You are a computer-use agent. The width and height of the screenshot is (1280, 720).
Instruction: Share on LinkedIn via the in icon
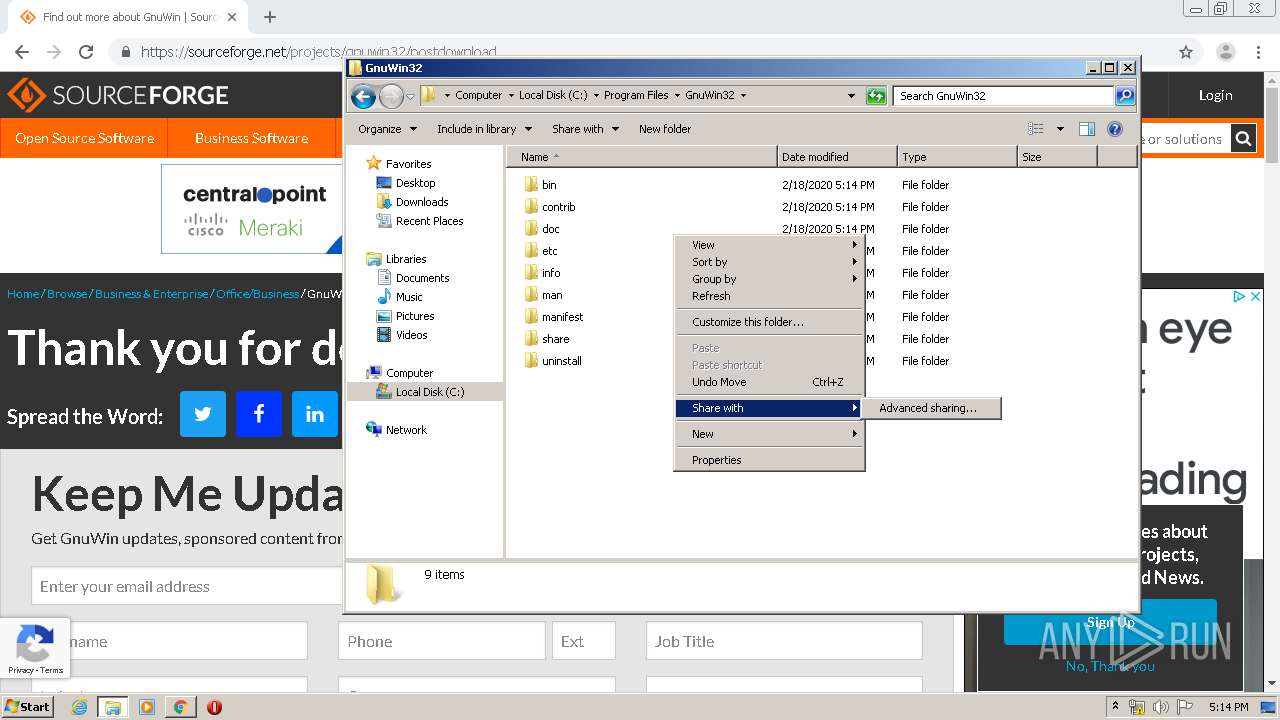pos(315,414)
